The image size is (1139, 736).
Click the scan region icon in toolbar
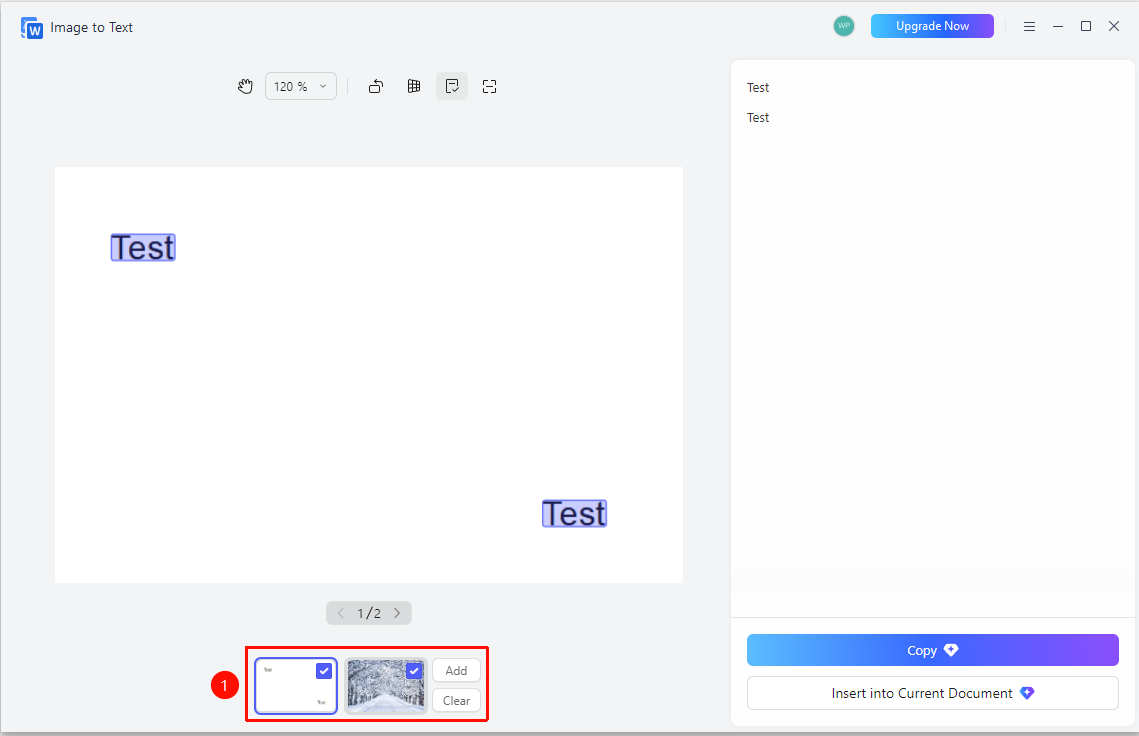(x=490, y=86)
